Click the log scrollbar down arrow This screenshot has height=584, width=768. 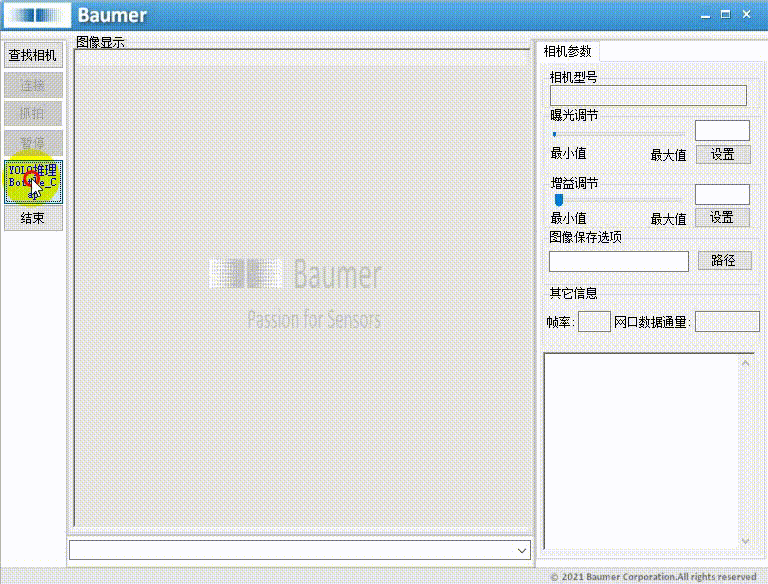pos(745,541)
